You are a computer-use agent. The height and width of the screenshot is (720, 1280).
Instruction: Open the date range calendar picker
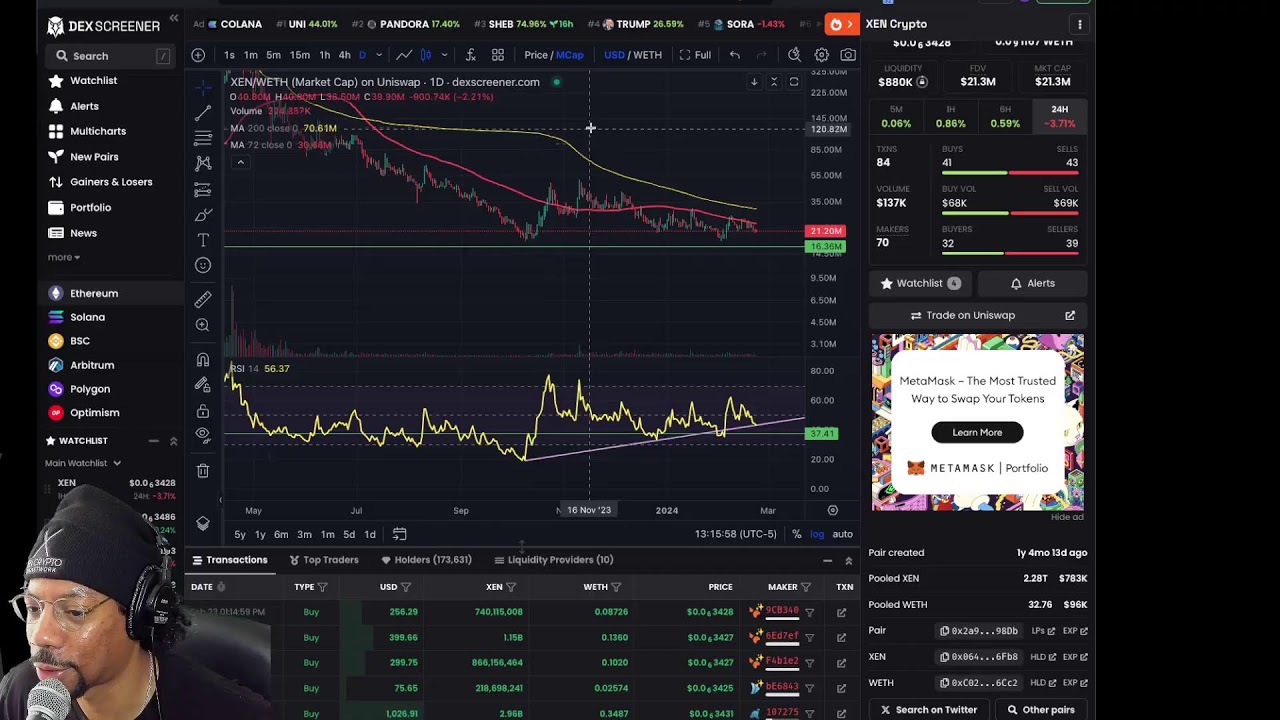[399, 534]
